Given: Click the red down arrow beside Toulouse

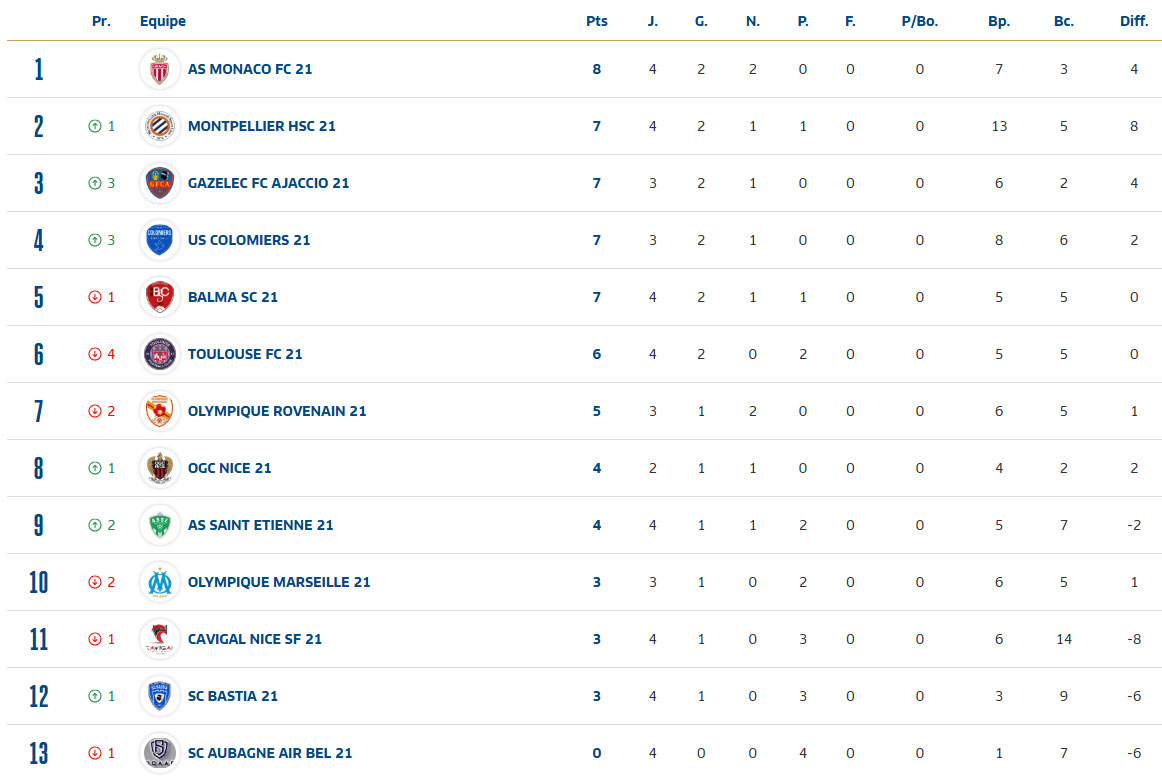Looking at the screenshot, I should click(x=95, y=354).
